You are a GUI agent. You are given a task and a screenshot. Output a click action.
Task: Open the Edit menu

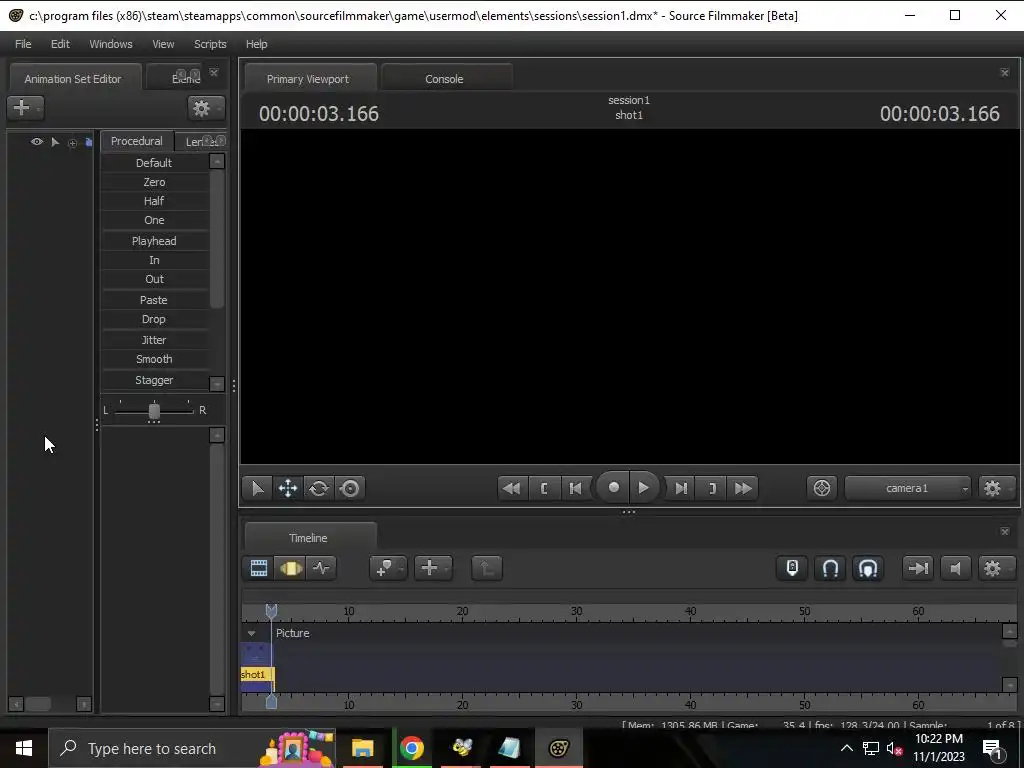(x=60, y=44)
